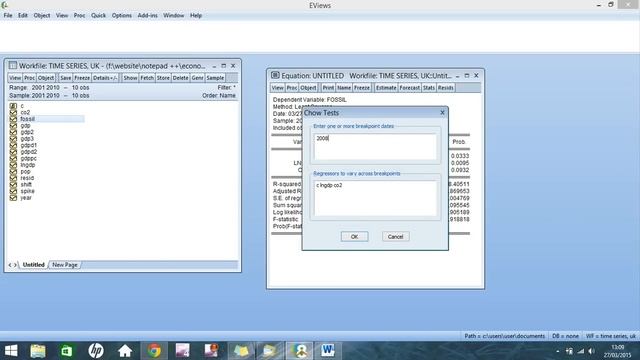640x360 pixels.
Task: Click Store button in Workfile toolbar
Action: (163, 78)
